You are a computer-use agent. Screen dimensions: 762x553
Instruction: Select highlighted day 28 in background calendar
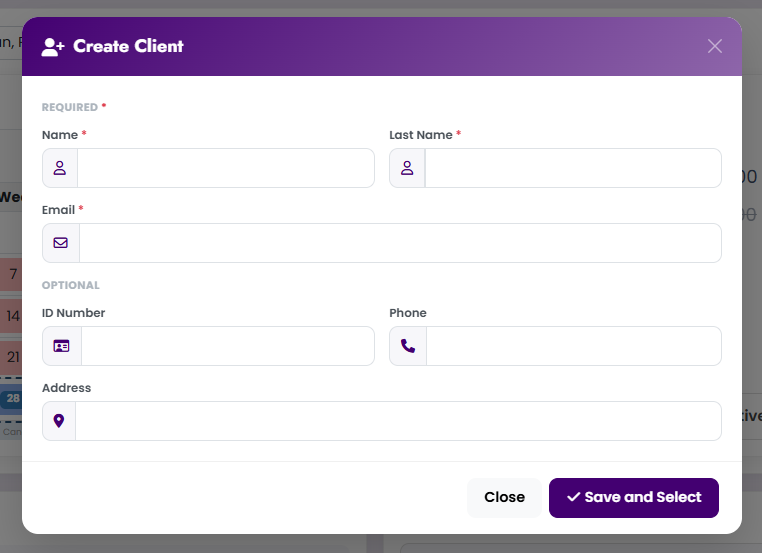pyautogui.click(x=12, y=398)
